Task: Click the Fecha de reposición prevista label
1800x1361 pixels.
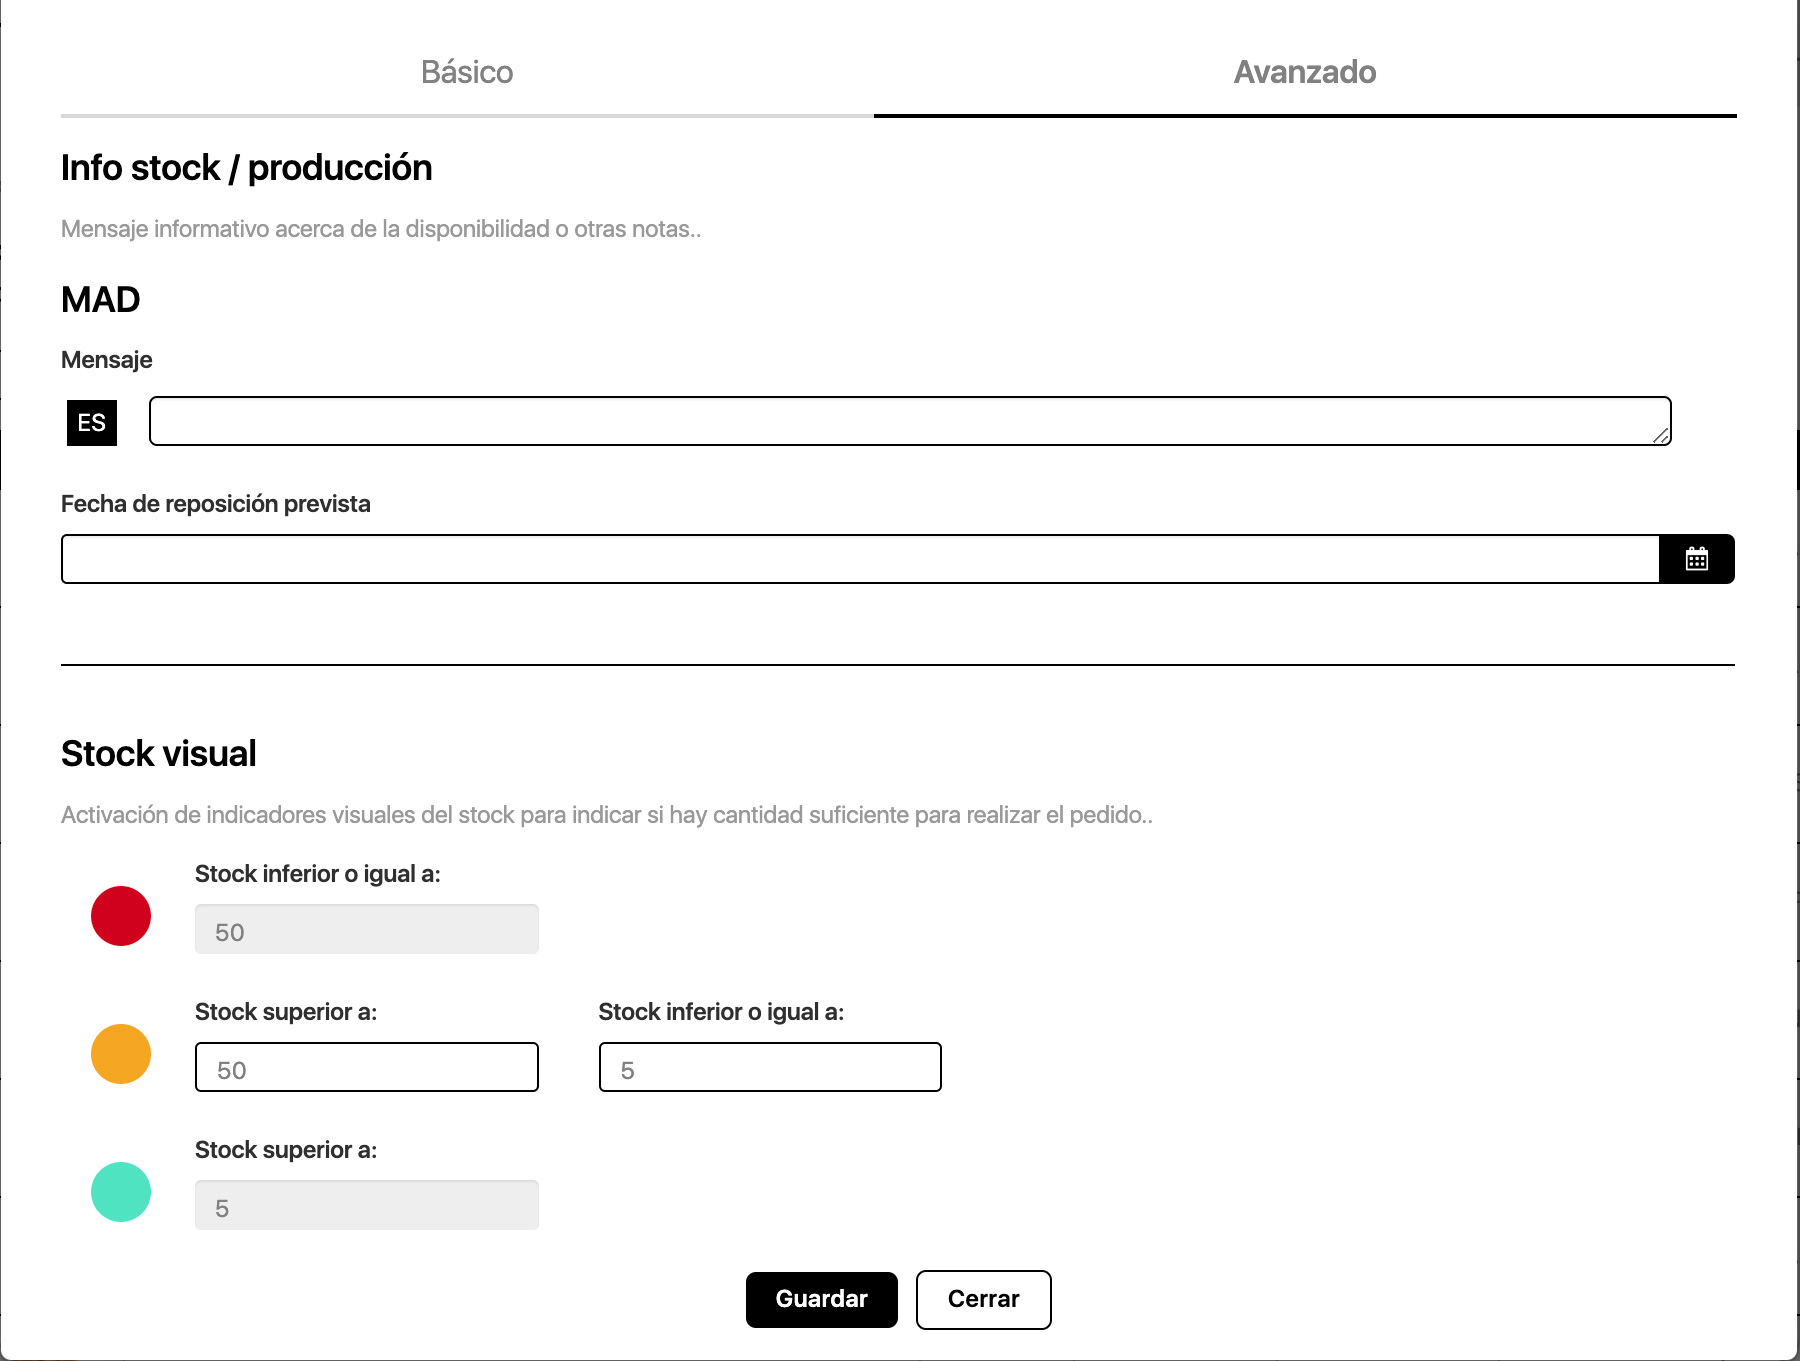Action: (216, 504)
